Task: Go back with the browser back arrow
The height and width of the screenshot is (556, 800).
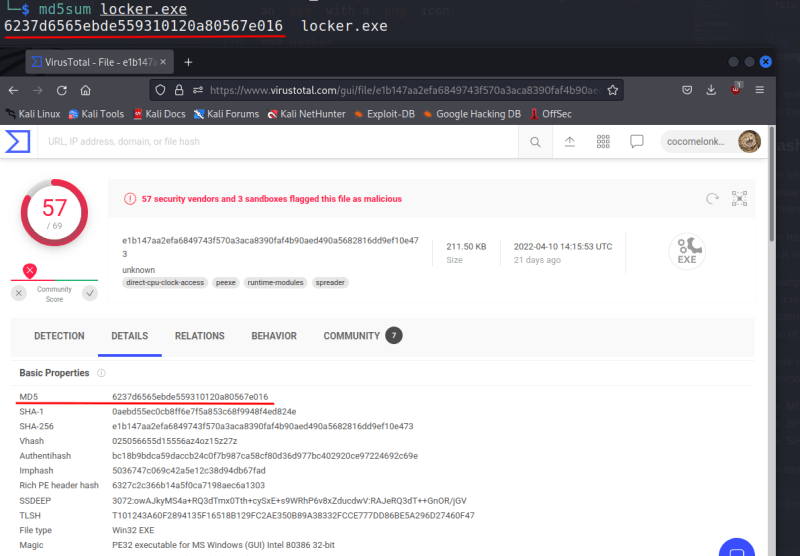Action: (x=13, y=90)
